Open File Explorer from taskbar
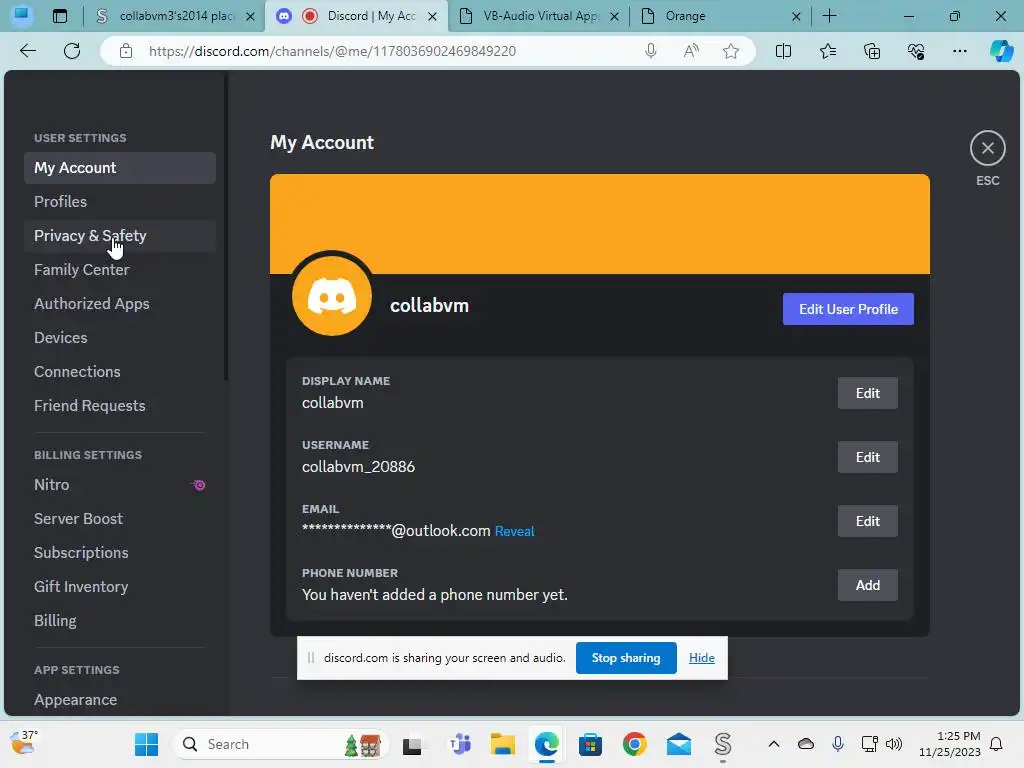 (503, 744)
